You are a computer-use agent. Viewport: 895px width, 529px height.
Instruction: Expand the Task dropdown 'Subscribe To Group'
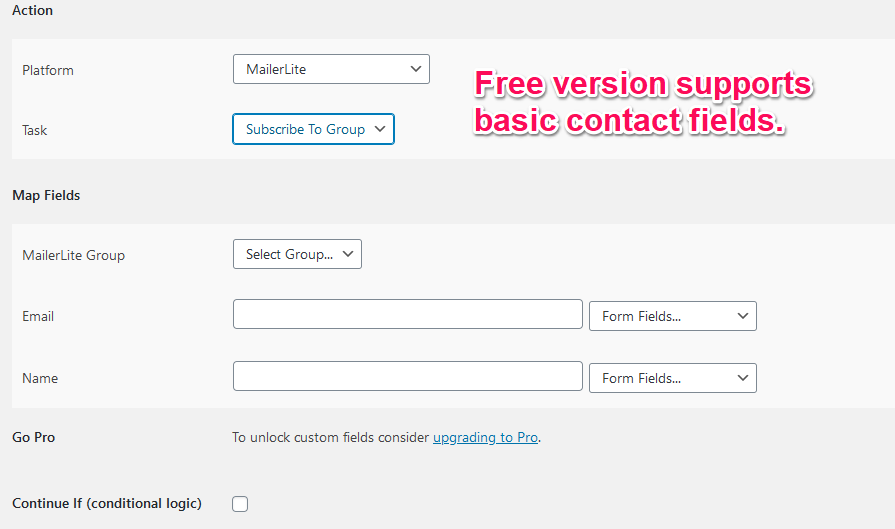tap(313, 129)
